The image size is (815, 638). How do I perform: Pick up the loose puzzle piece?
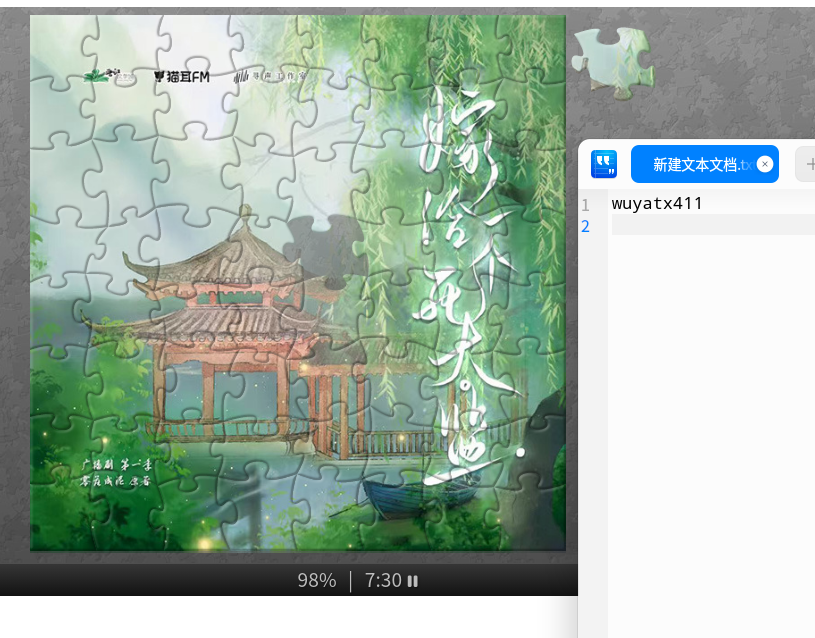[612, 60]
